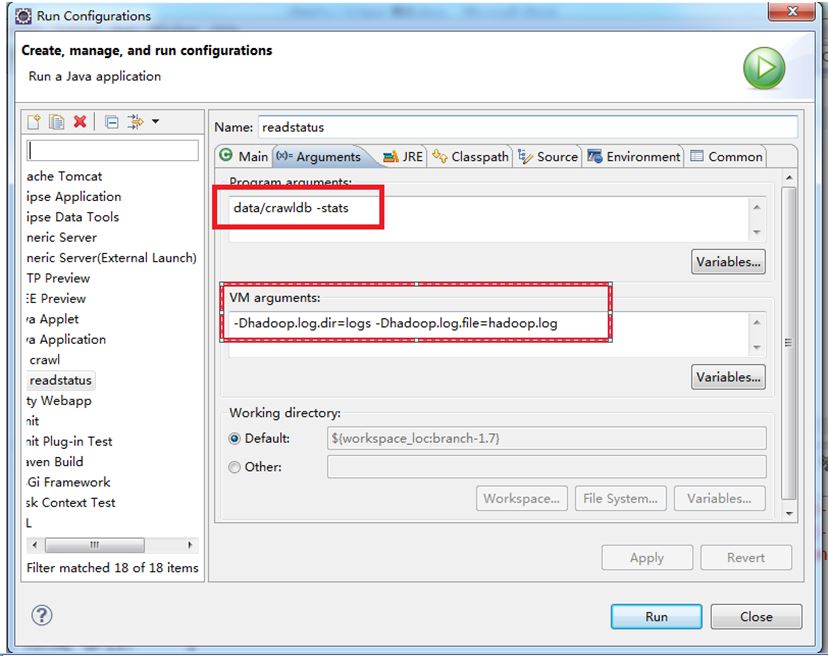Select the HTTP Preview tree item
The width and height of the screenshot is (828, 656).
[58, 278]
